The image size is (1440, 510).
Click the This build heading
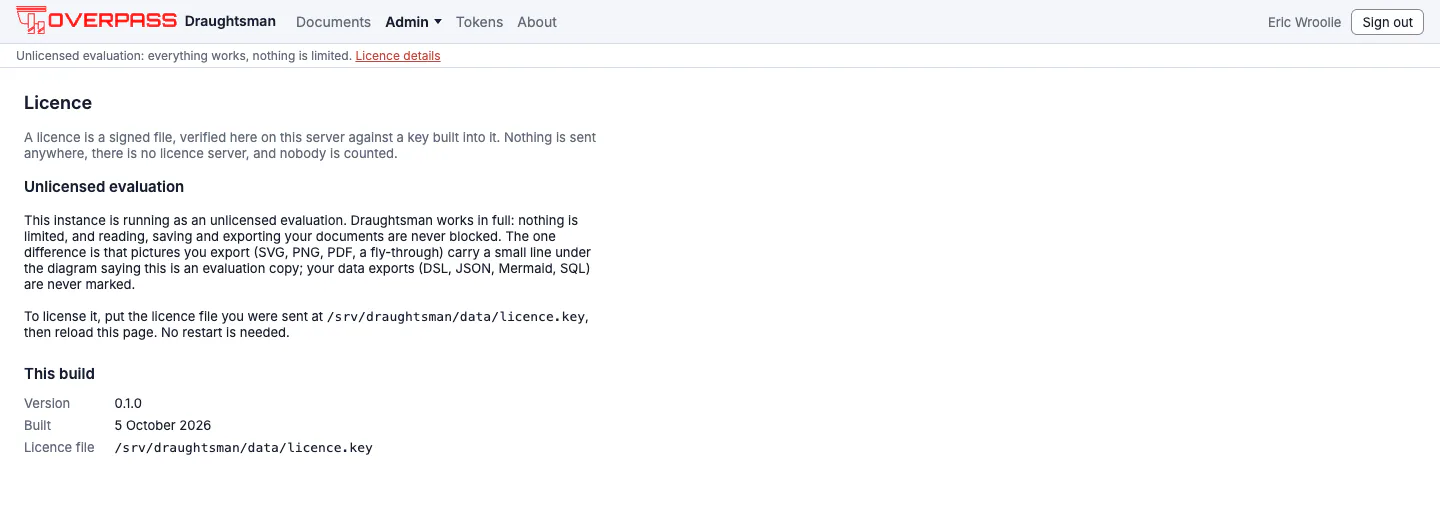click(x=59, y=374)
